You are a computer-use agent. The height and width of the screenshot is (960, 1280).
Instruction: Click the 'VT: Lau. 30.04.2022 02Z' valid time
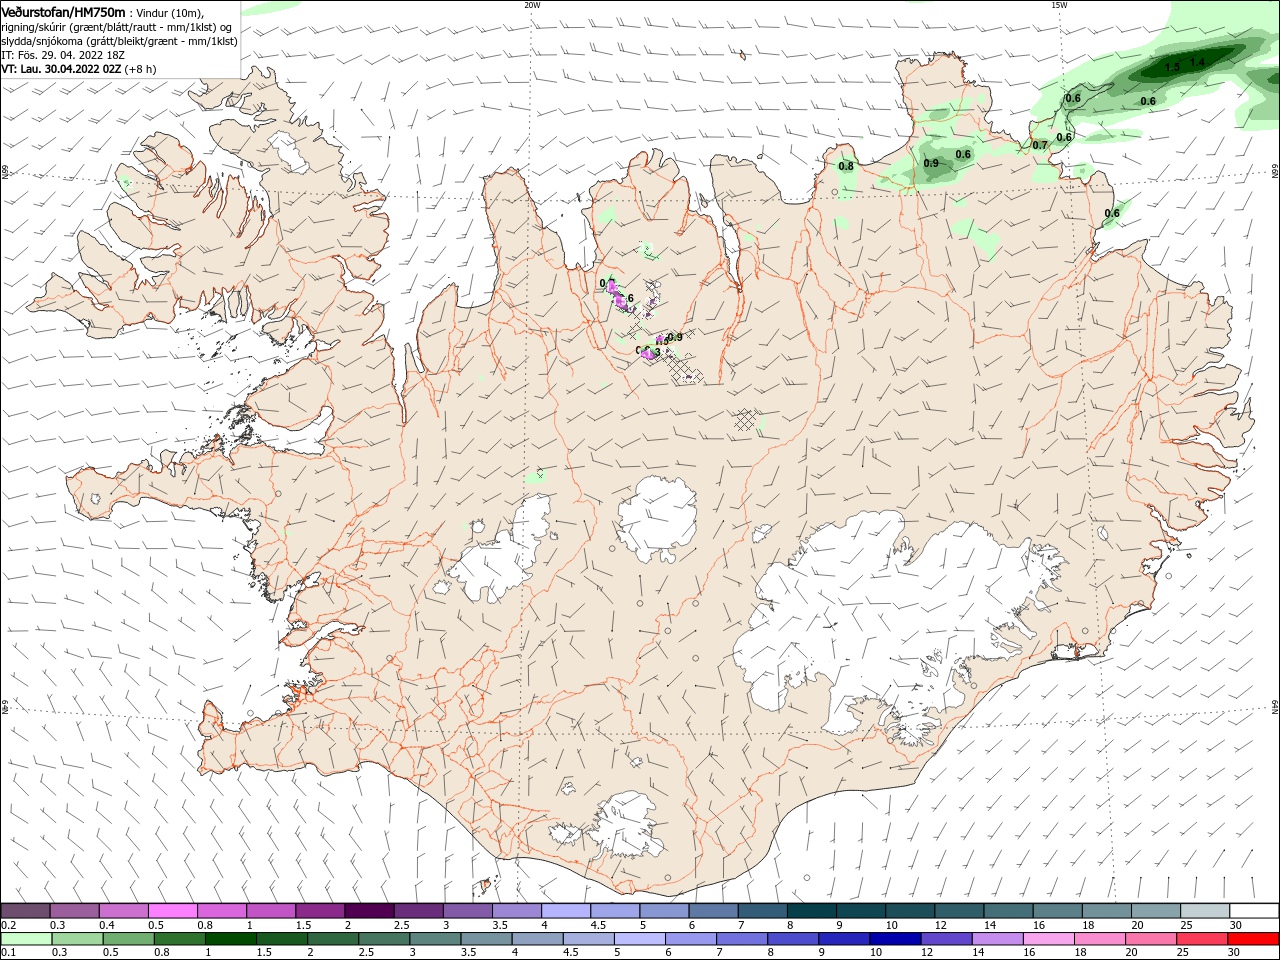[61, 69]
